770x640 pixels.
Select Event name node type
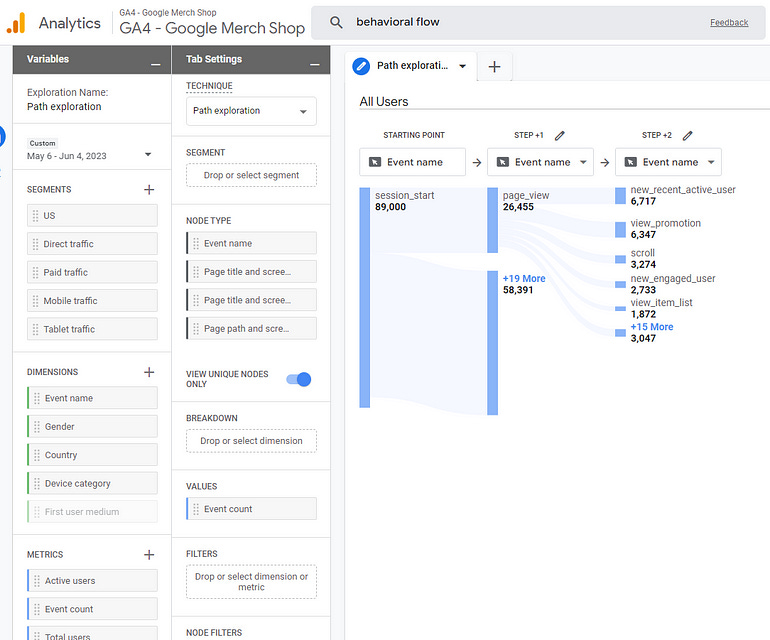coord(251,244)
